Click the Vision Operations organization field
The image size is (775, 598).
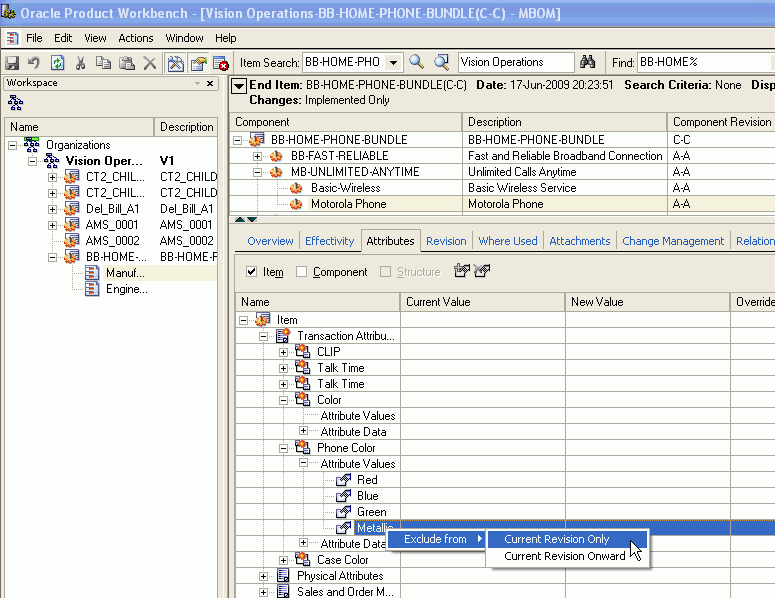click(516, 62)
